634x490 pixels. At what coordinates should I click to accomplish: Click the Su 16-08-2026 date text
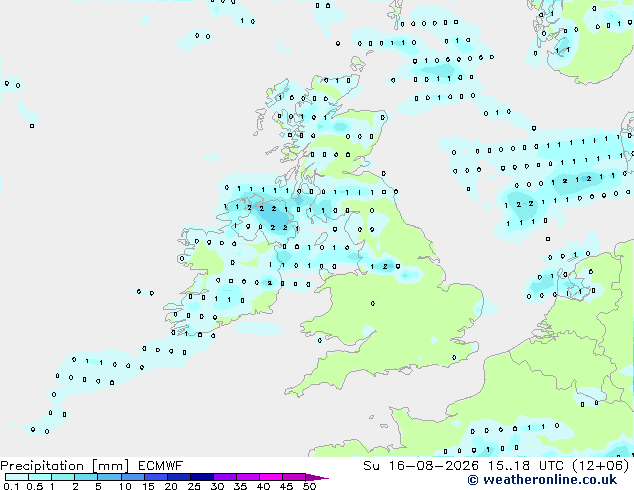tap(421, 466)
